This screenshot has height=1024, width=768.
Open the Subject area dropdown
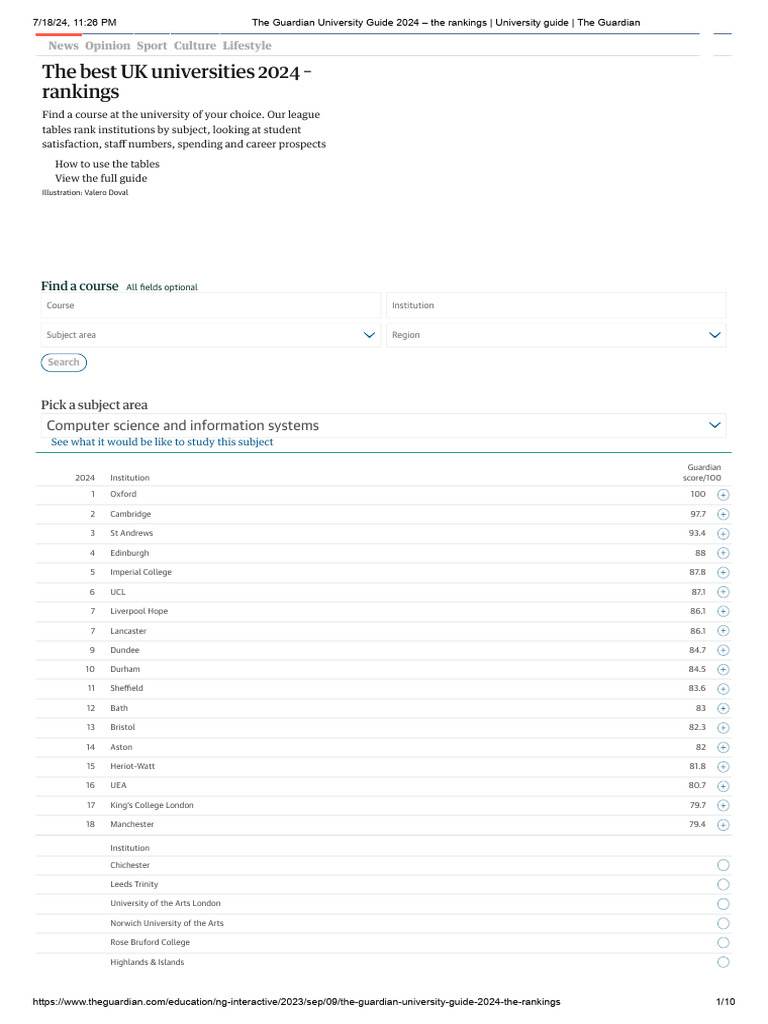211,335
